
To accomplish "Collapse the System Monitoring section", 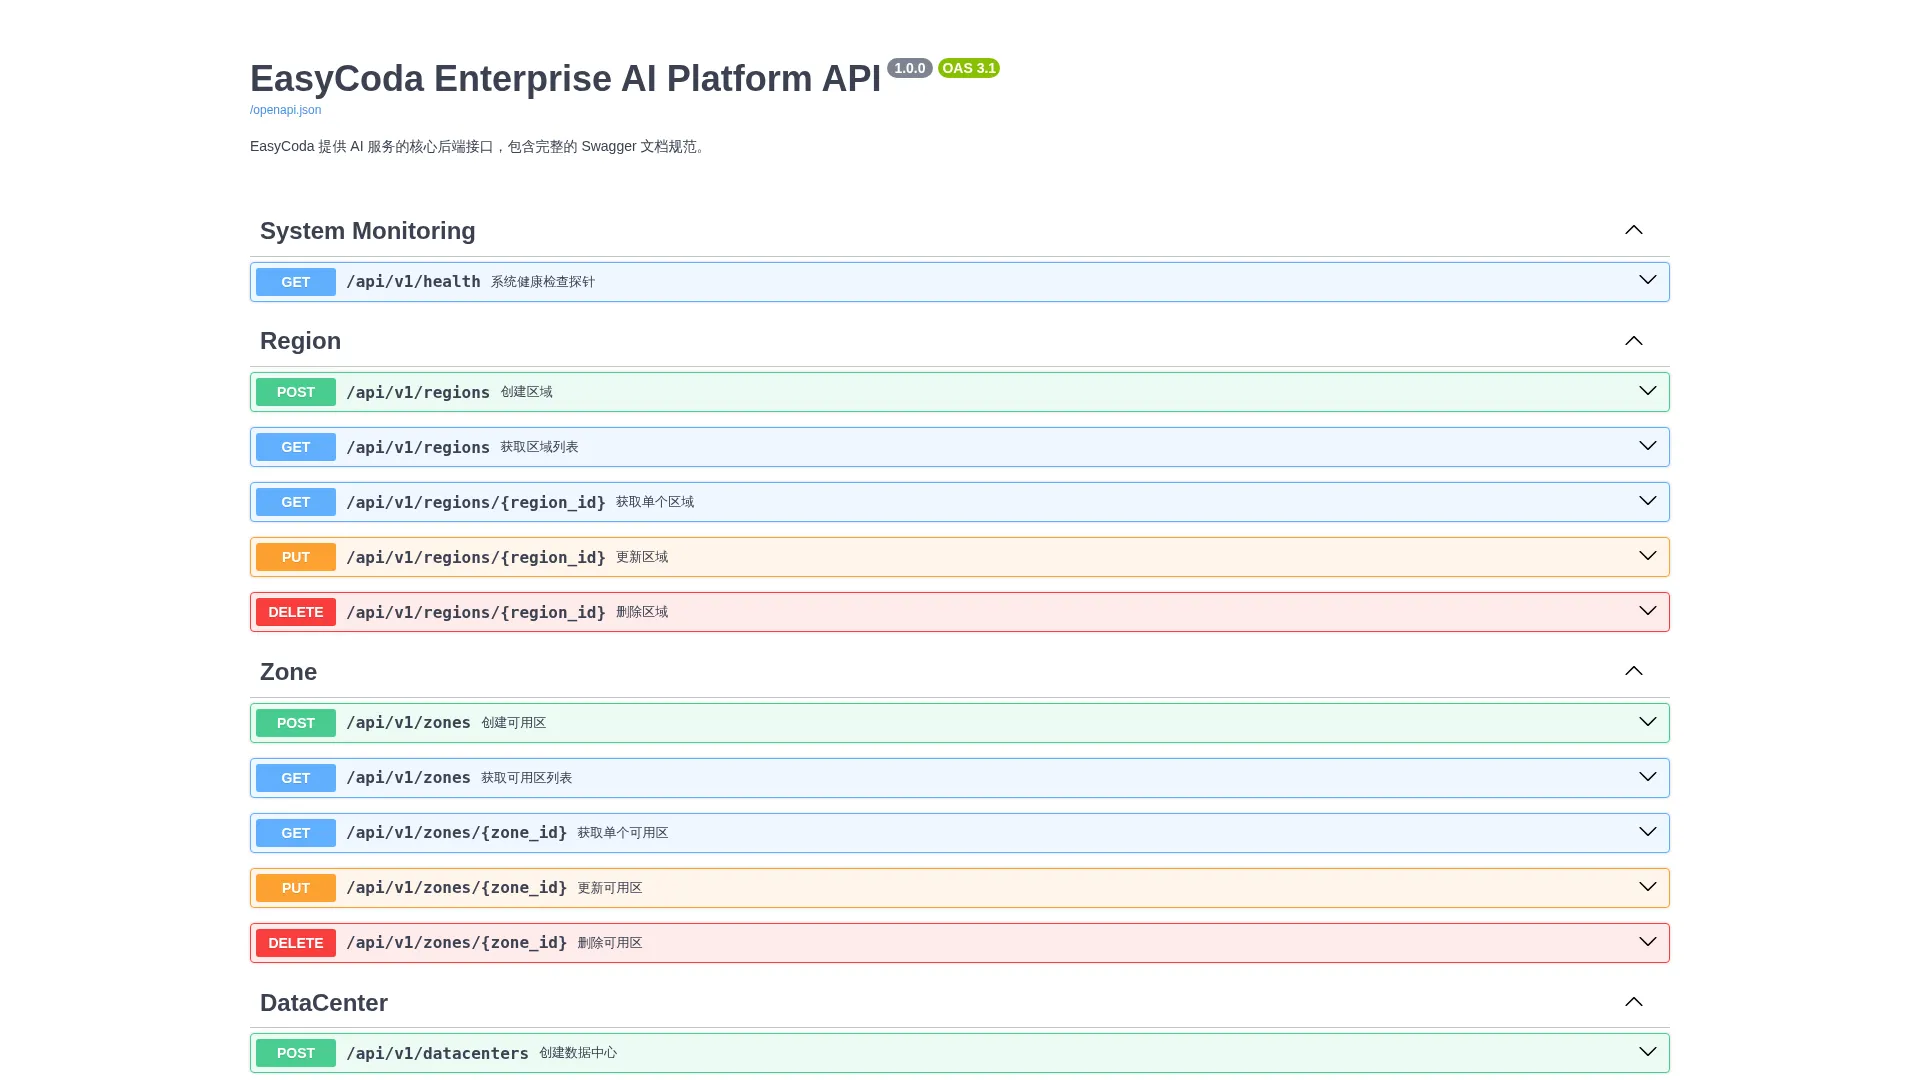I will (1633, 230).
